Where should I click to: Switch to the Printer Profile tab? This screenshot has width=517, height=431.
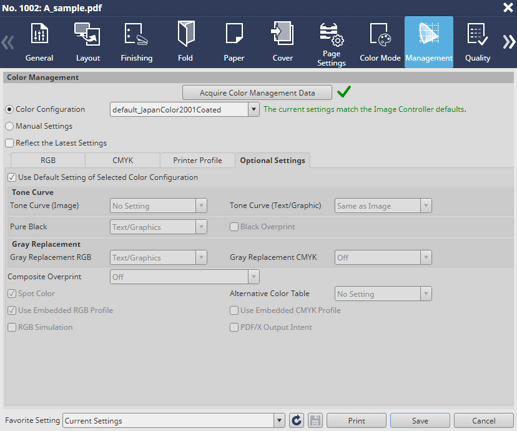pos(197,160)
